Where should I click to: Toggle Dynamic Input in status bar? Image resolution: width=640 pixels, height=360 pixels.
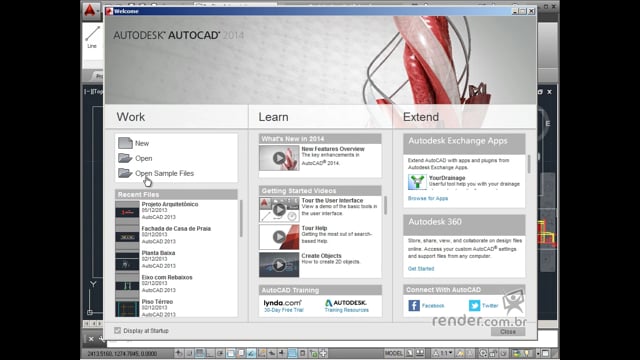[x=271, y=353]
